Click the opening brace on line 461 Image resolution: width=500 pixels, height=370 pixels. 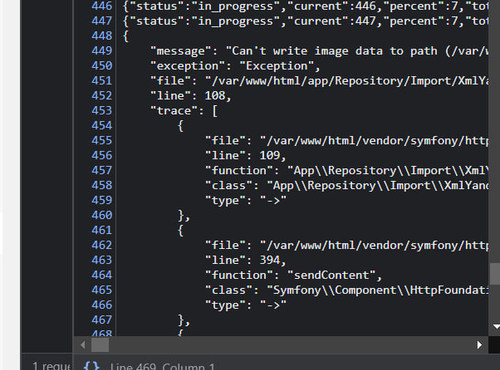pyautogui.click(x=180, y=231)
